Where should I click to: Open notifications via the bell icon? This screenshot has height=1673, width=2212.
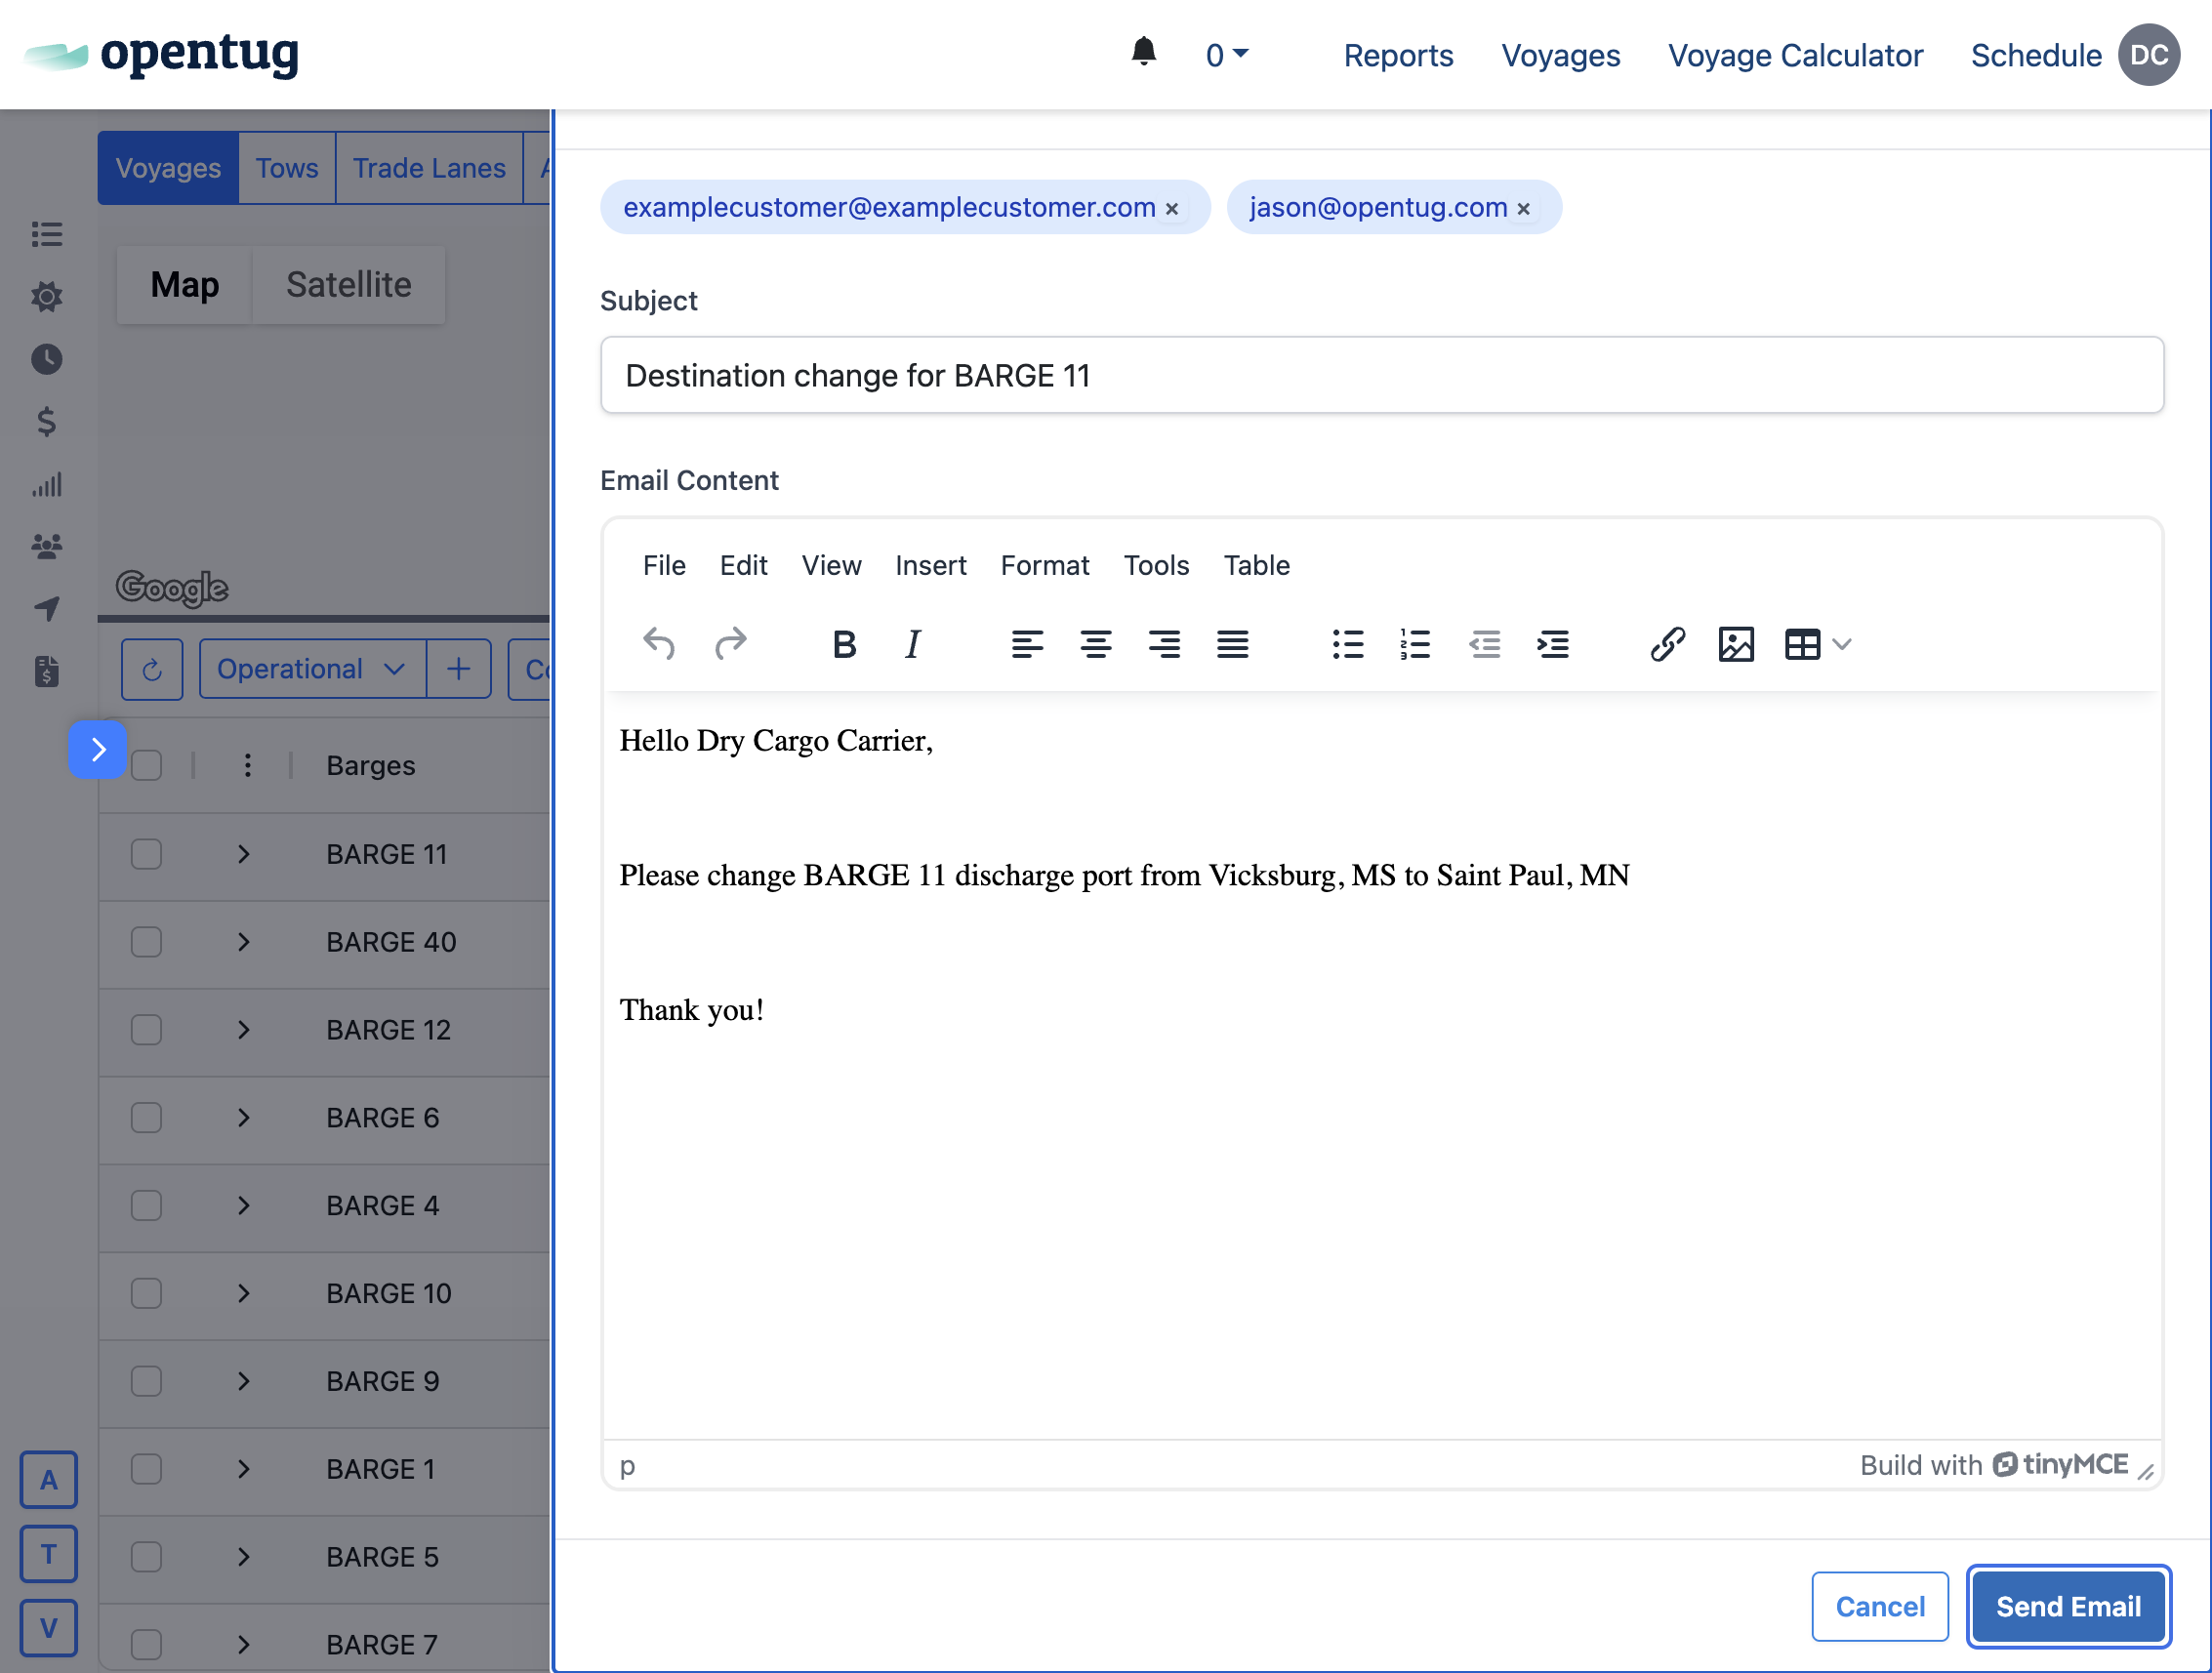1143,52
